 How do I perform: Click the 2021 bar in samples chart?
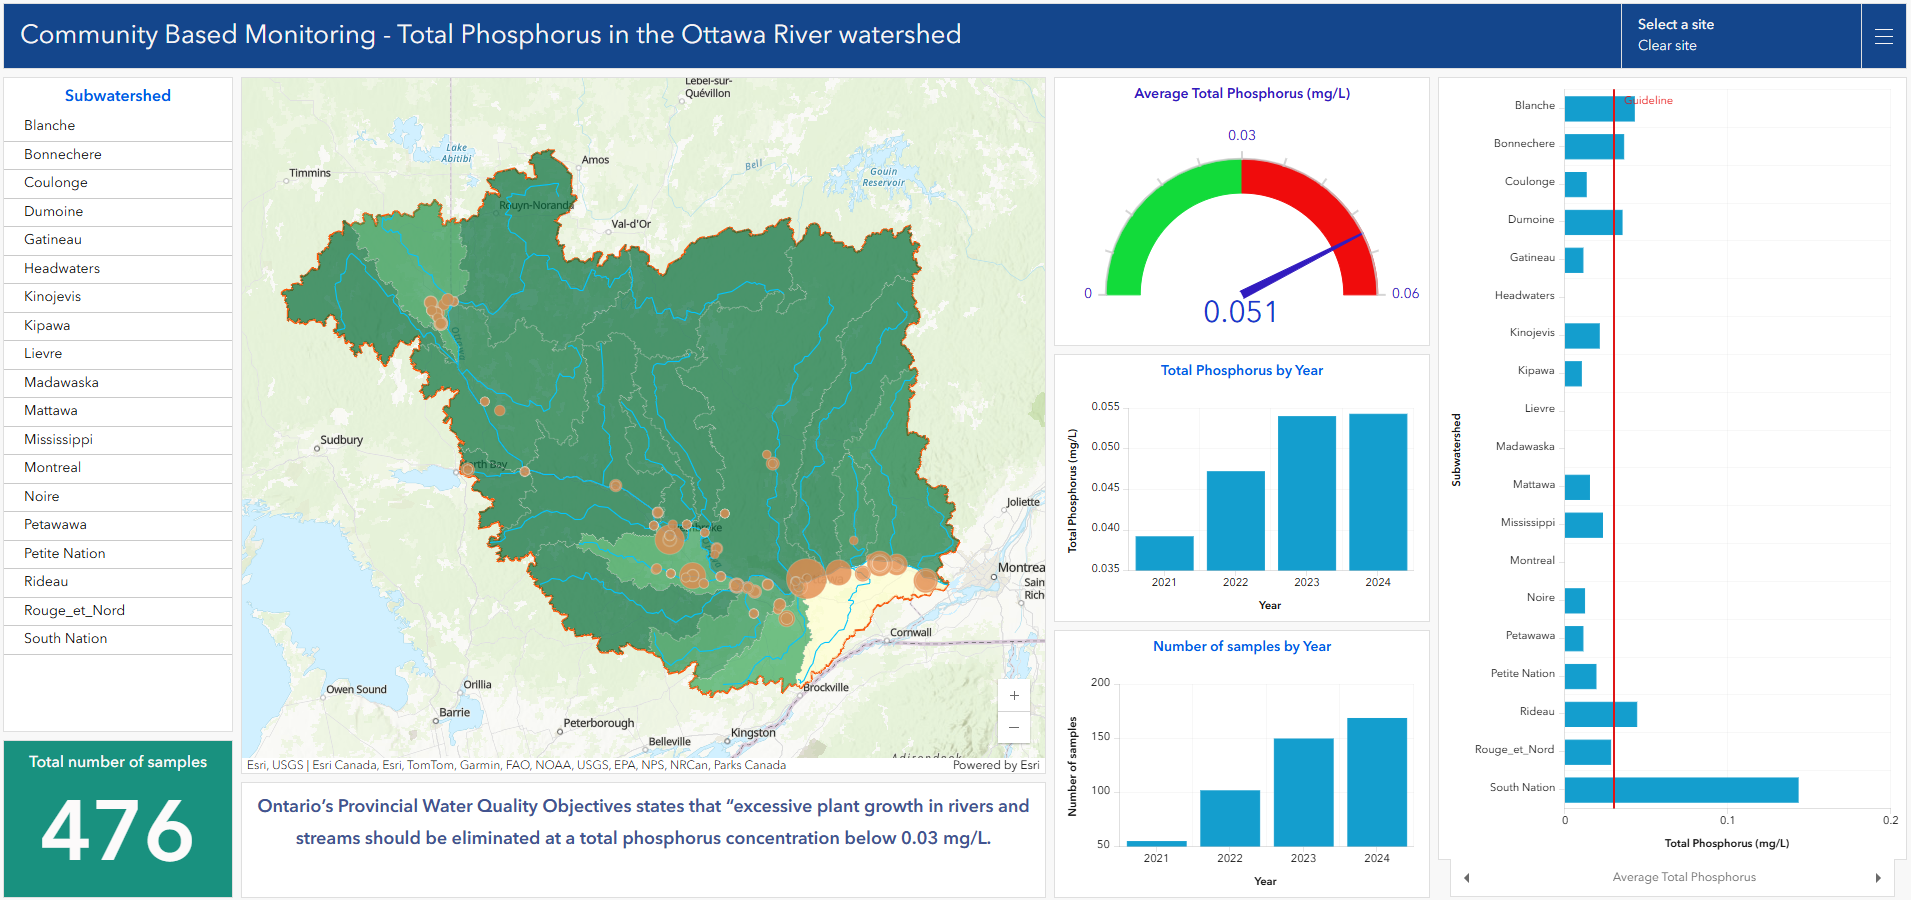click(x=1156, y=844)
